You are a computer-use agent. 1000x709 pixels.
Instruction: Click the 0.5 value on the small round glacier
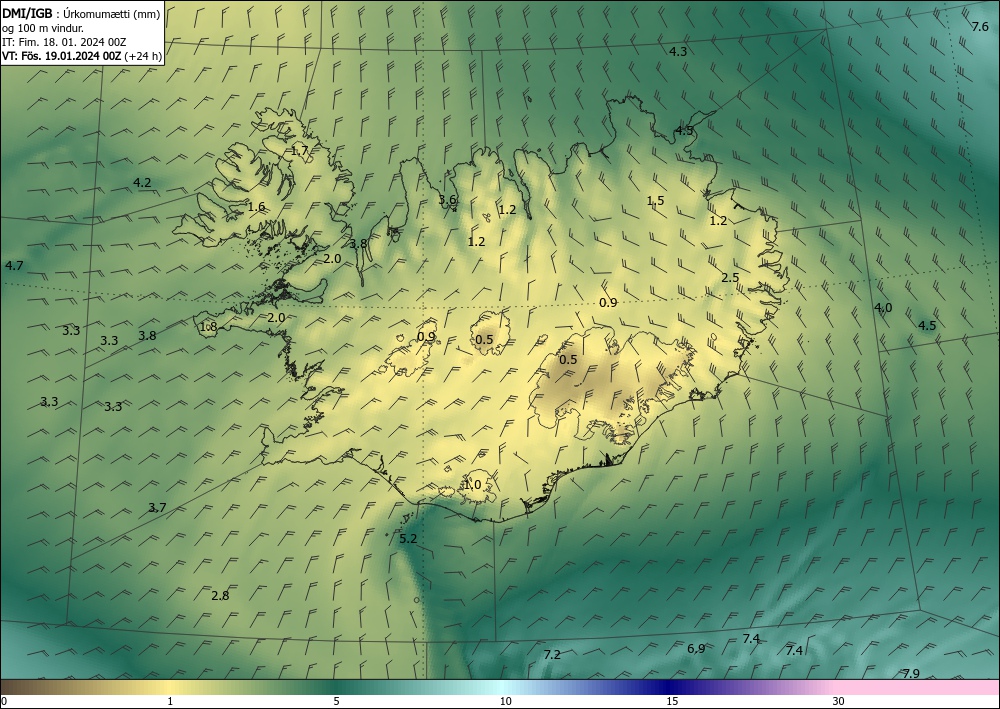[x=484, y=340]
